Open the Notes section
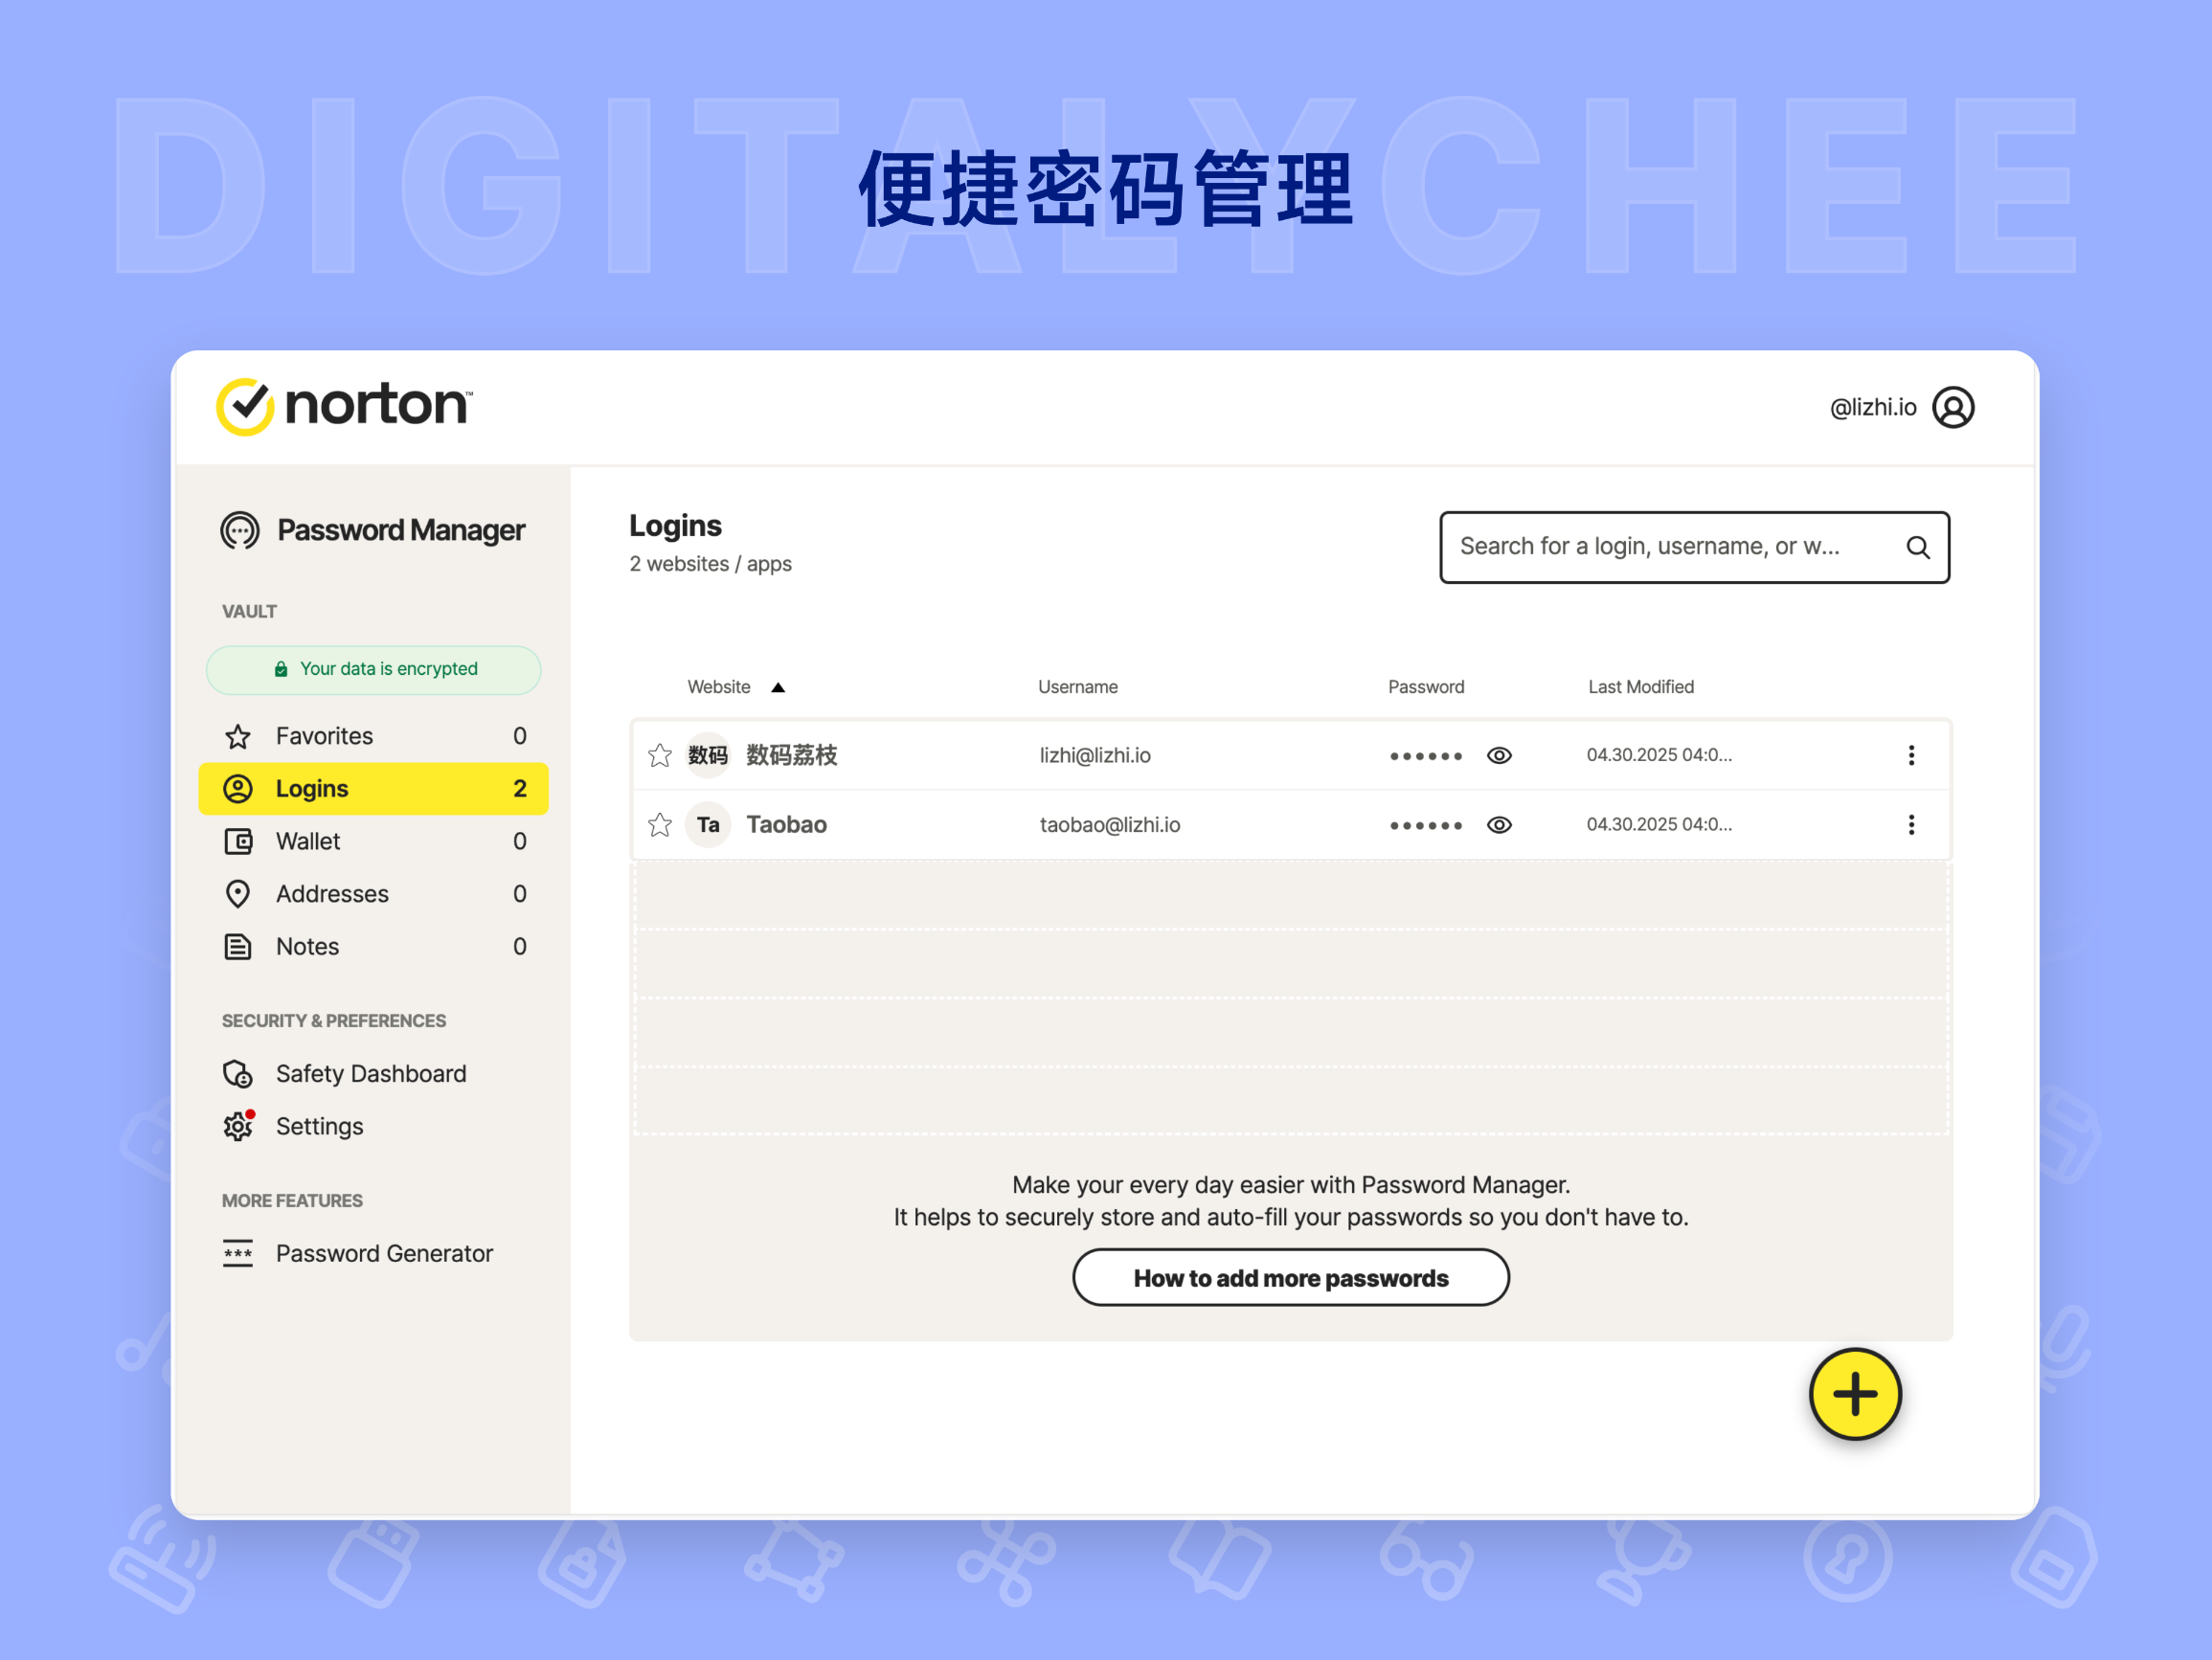Screen dimensions: 2212x1660 pyautogui.click(x=306, y=946)
